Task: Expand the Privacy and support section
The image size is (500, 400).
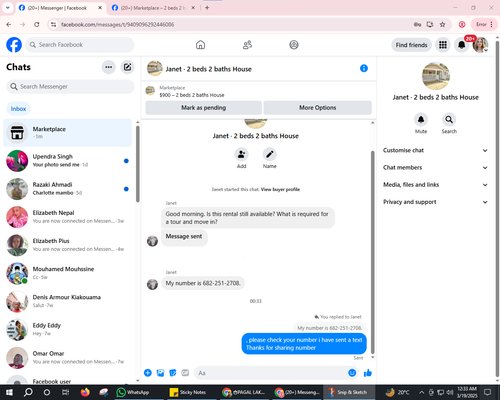Action: coord(435,202)
